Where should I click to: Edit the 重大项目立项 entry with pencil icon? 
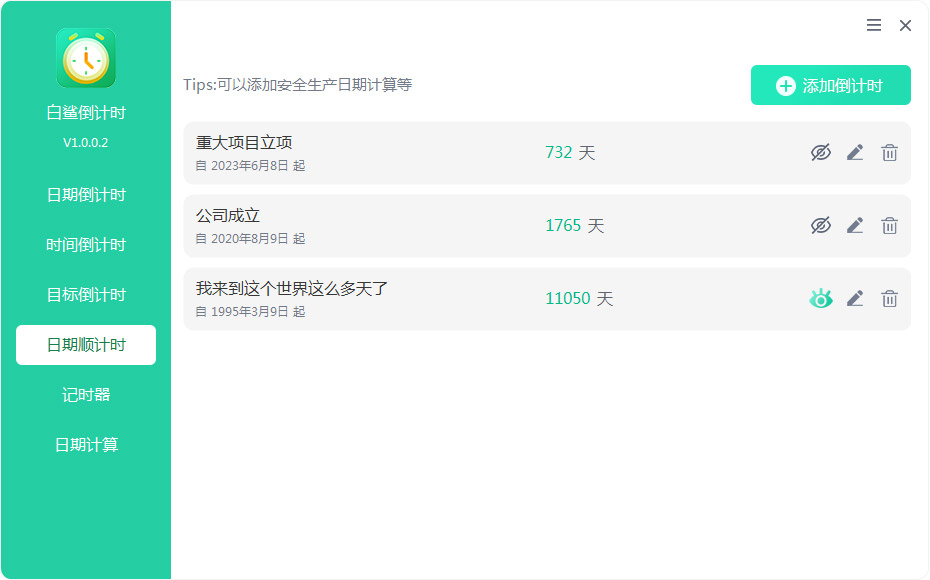tap(855, 152)
